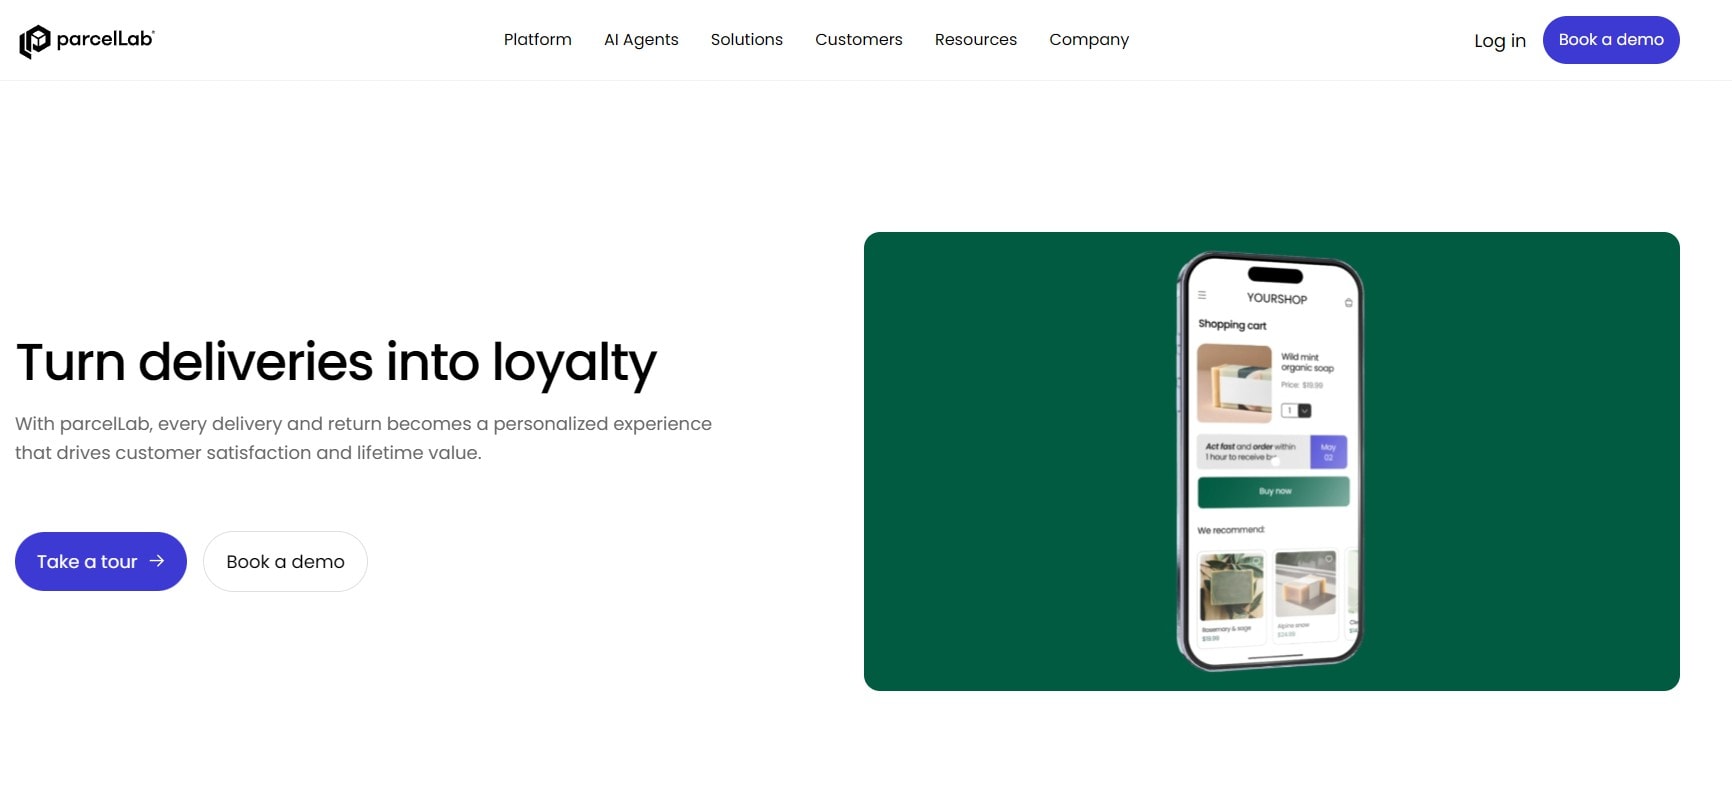Tap the shopping bag icon in phone mockup
1732x792 pixels.
1348,302
